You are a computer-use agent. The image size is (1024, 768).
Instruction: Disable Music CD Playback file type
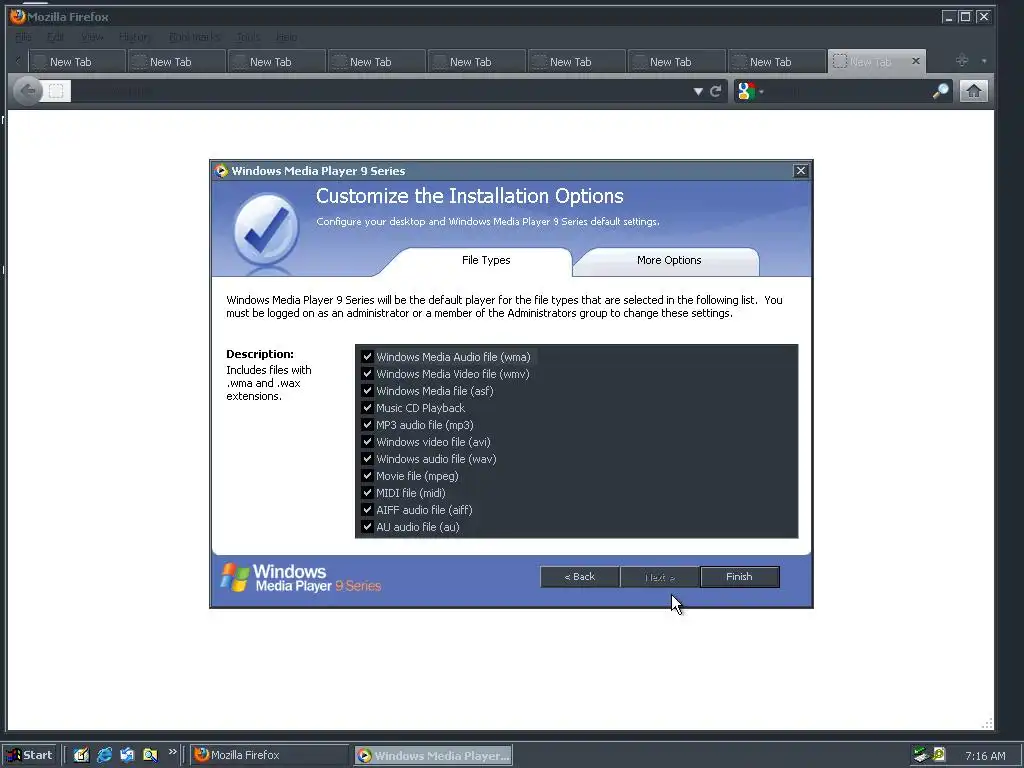pos(367,408)
